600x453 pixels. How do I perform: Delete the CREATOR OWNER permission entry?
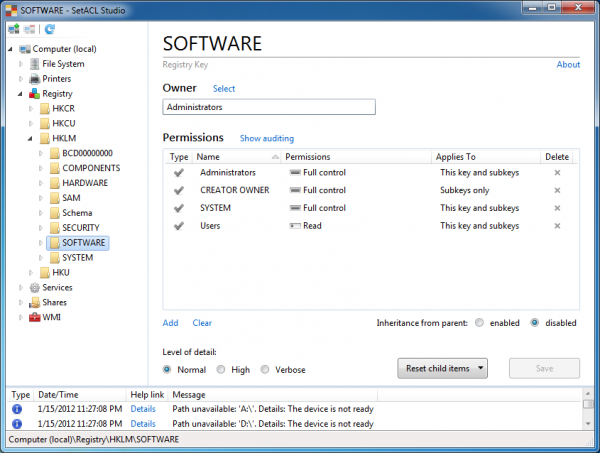(x=557, y=190)
